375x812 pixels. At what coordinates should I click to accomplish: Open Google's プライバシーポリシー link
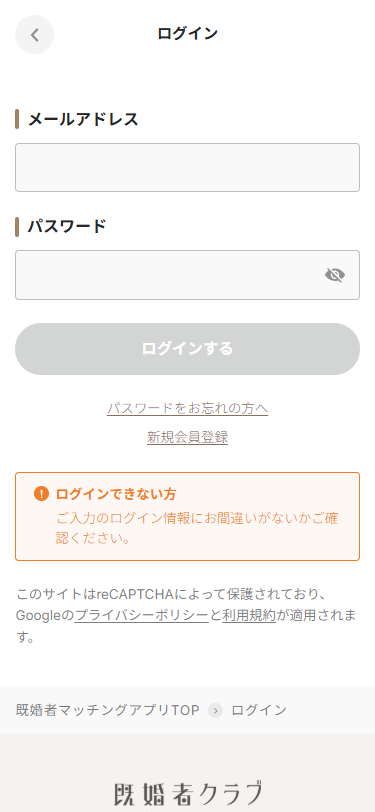(141, 616)
